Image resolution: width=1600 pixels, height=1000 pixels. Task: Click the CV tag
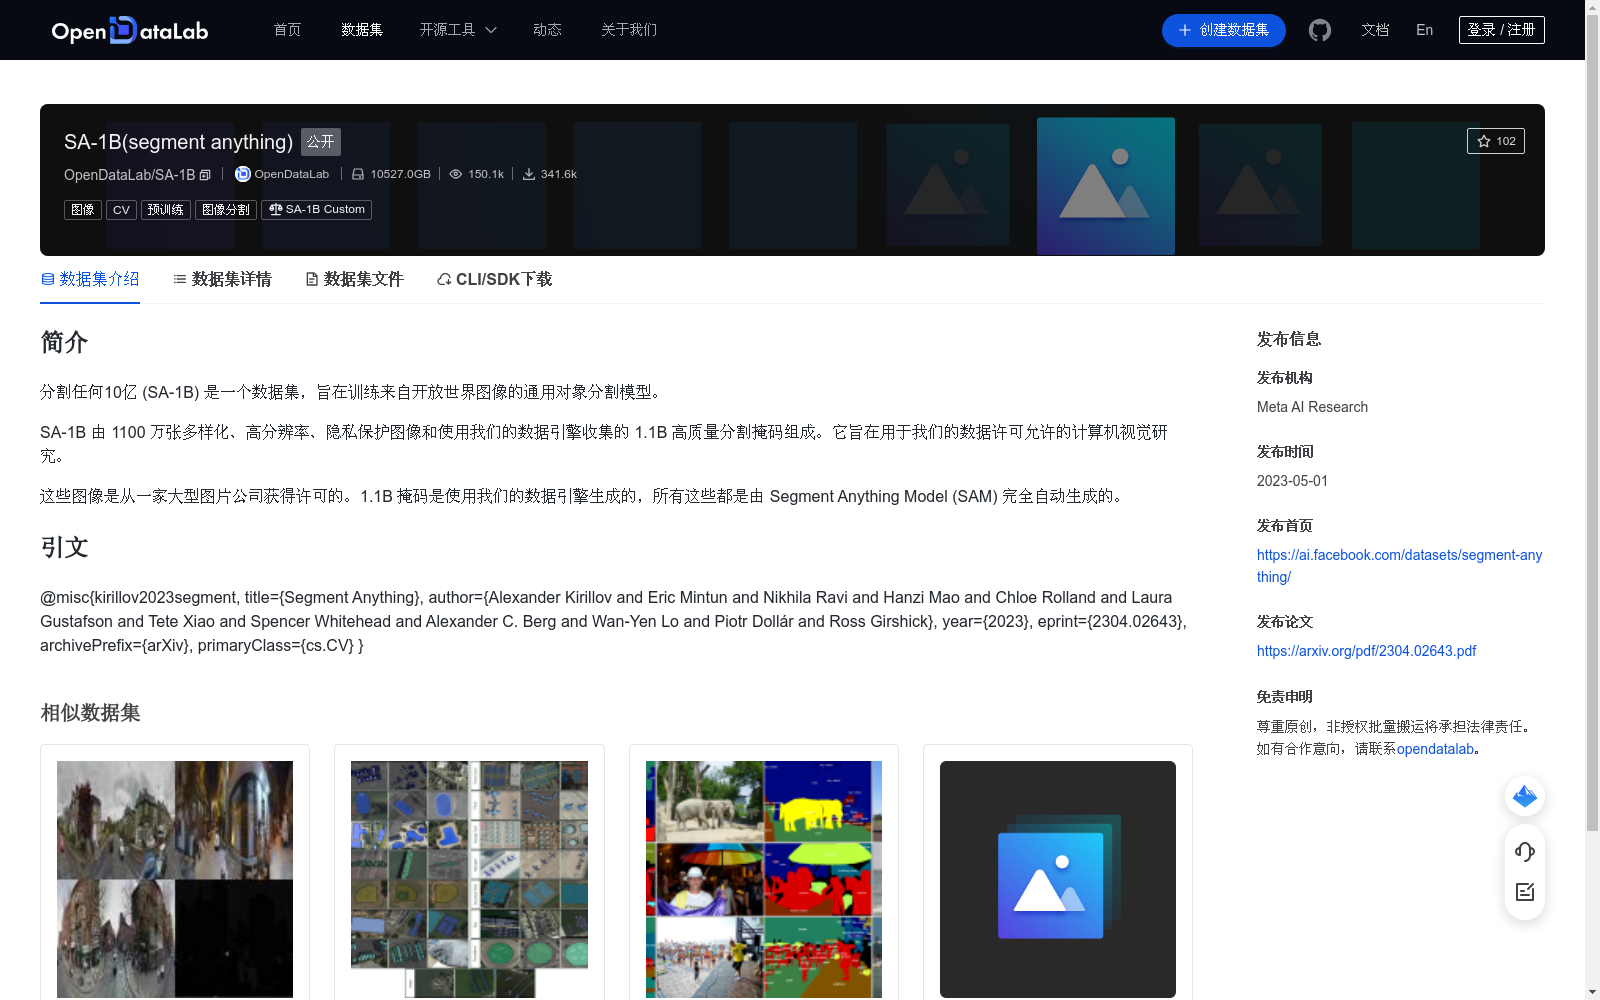[121, 210]
